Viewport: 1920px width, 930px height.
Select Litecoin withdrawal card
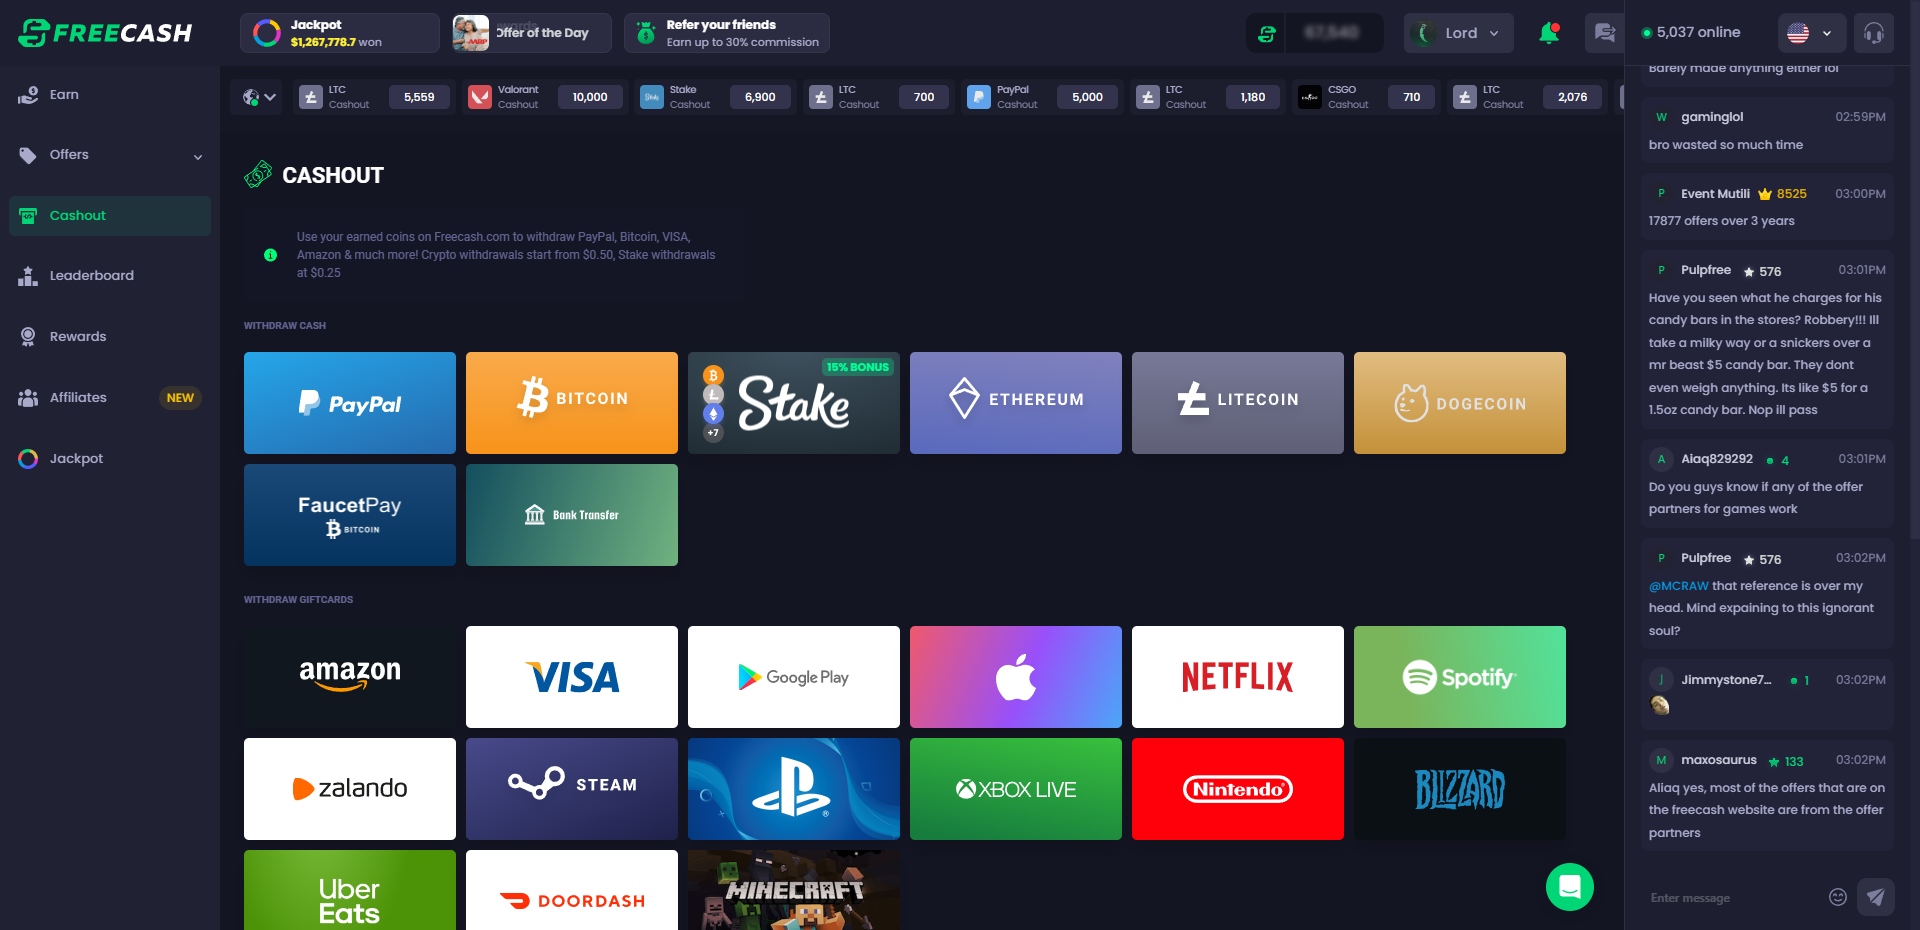click(x=1238, y=403)
